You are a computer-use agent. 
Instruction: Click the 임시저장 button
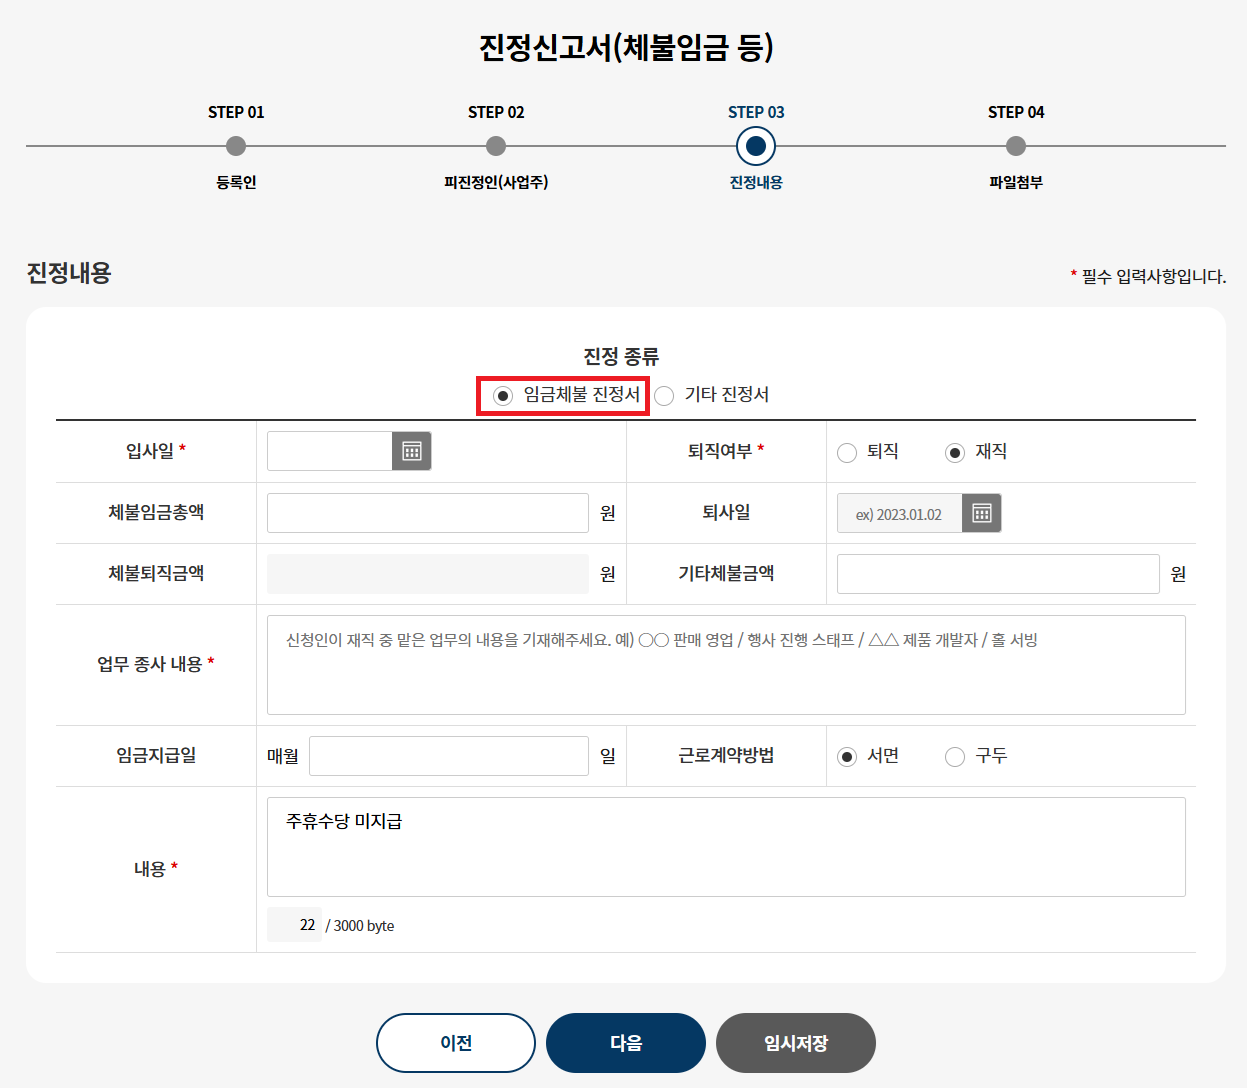[795, 1042]
